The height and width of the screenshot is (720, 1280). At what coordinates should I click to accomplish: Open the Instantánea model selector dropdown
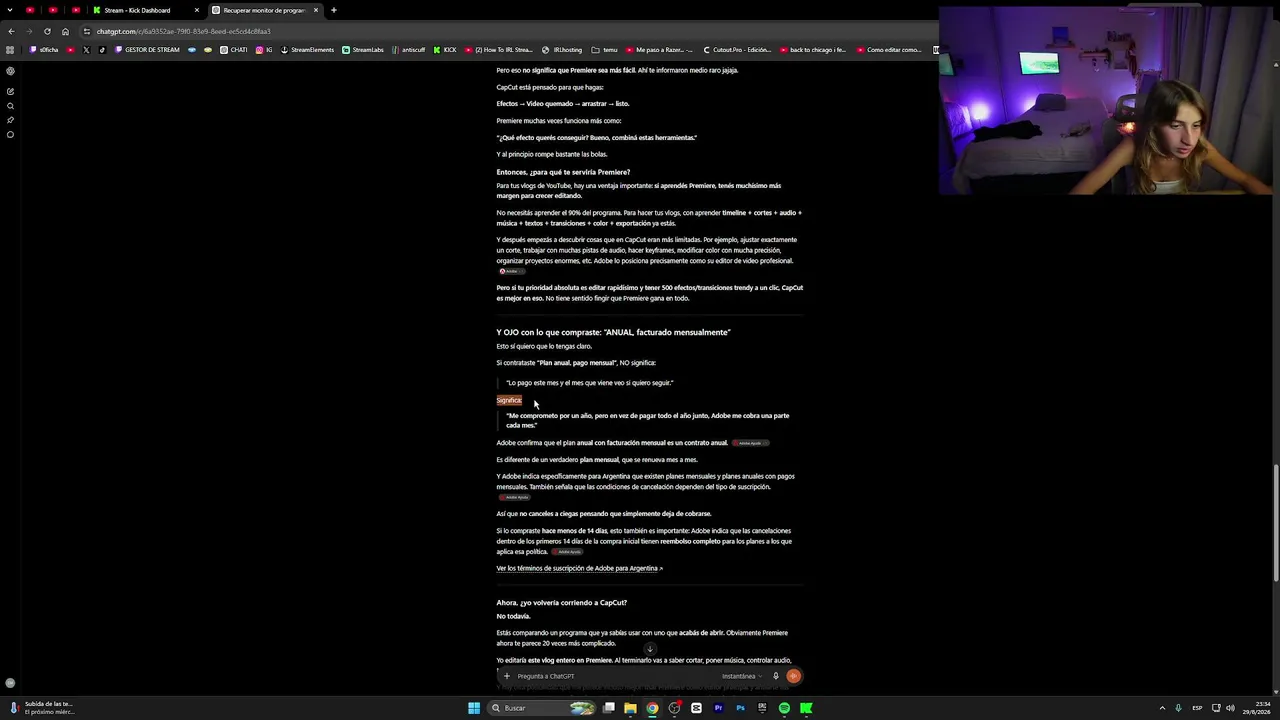point(742,676)
